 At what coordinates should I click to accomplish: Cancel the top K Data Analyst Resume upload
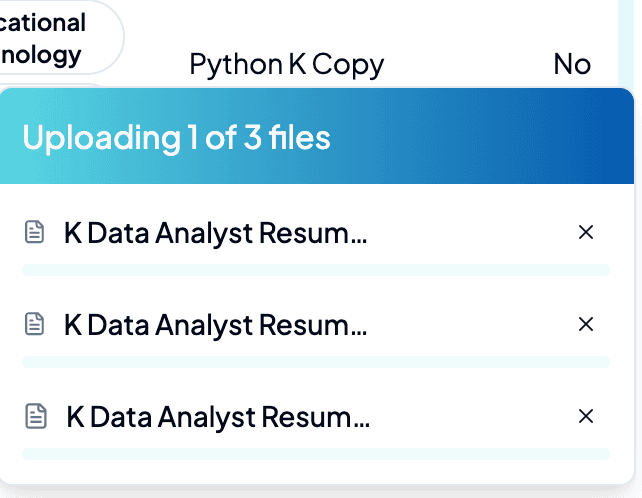pyautogui.click(x=586, y=232)
